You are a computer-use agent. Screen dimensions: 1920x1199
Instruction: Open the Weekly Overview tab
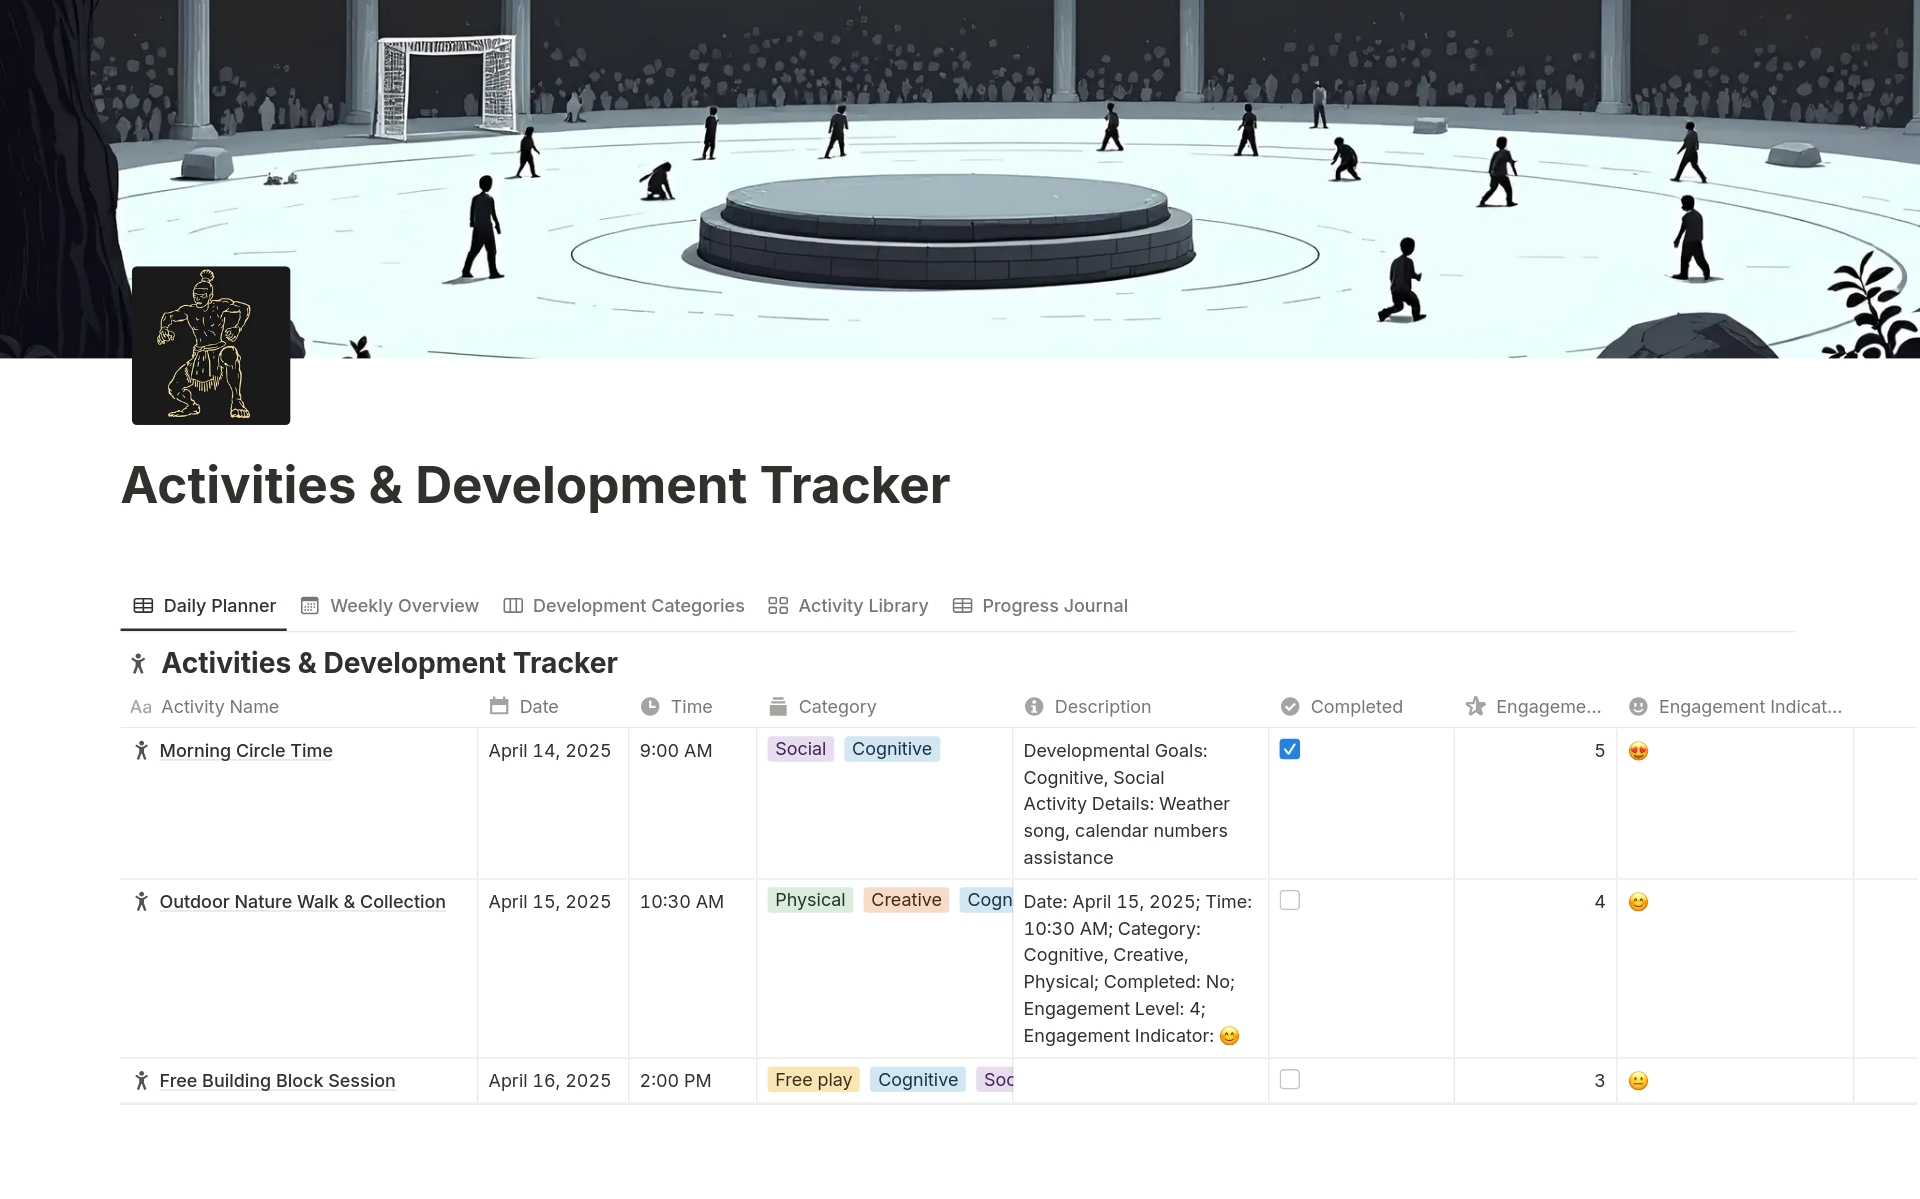[390, 606]
